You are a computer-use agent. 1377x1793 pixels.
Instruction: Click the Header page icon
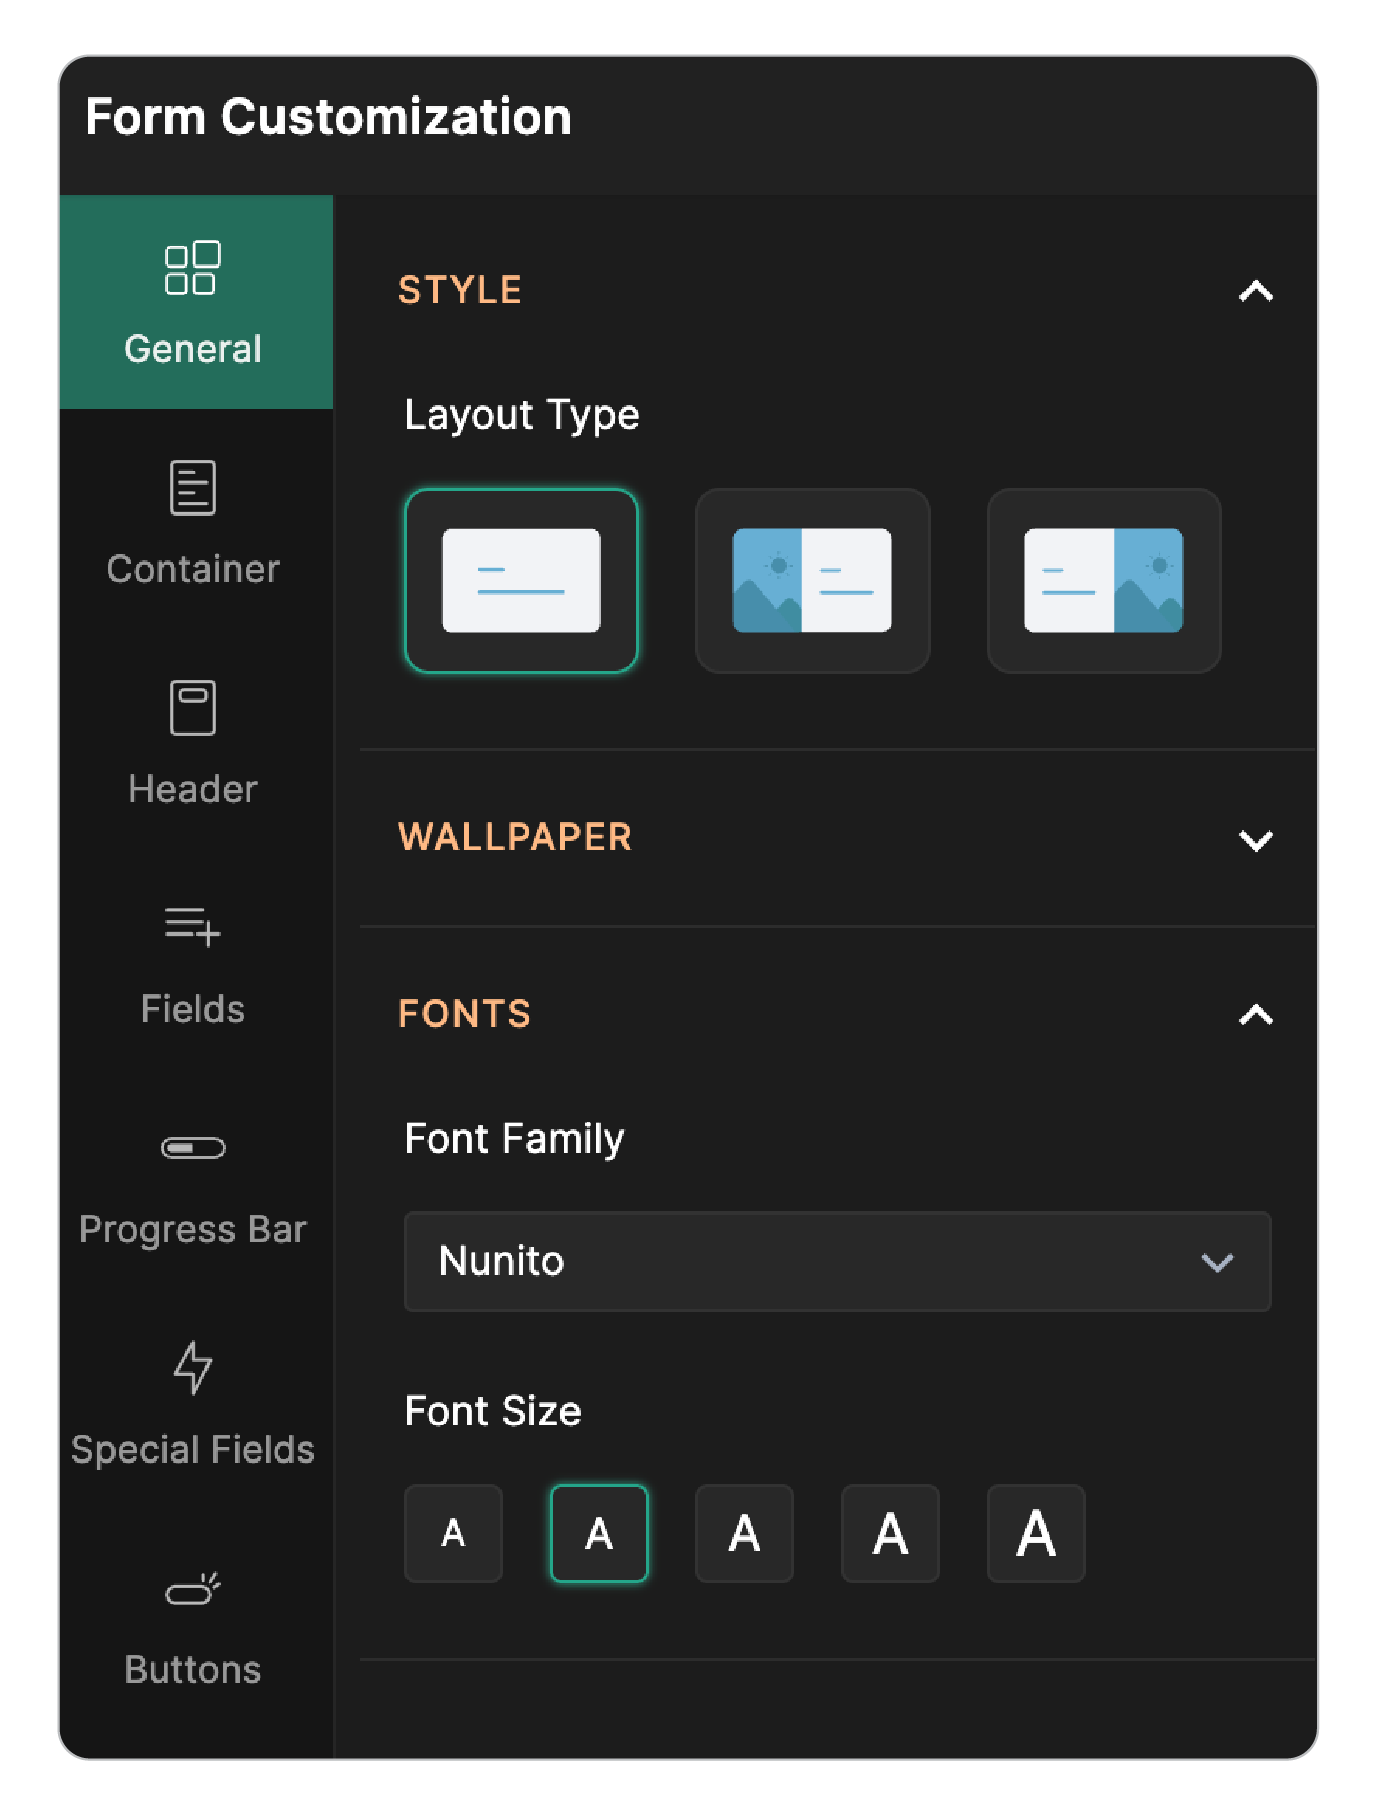[193, 708]
